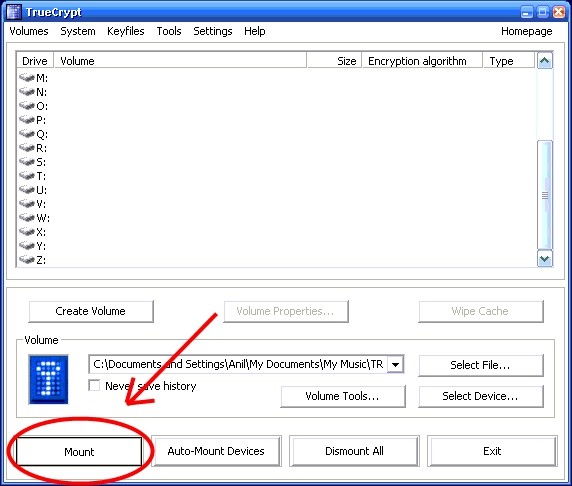Screen dimensions: 572x486
Task: Open the Help menu
Action: [x=255, y=31]
